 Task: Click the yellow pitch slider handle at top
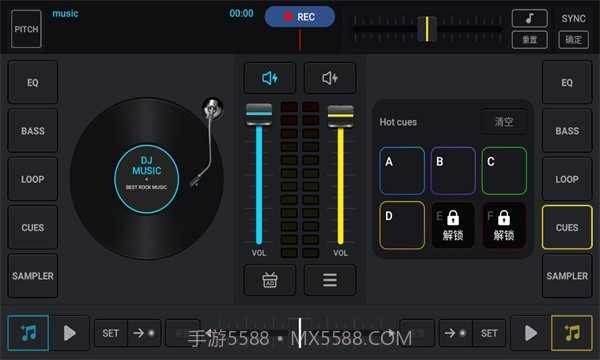click(x=427, y=29)
